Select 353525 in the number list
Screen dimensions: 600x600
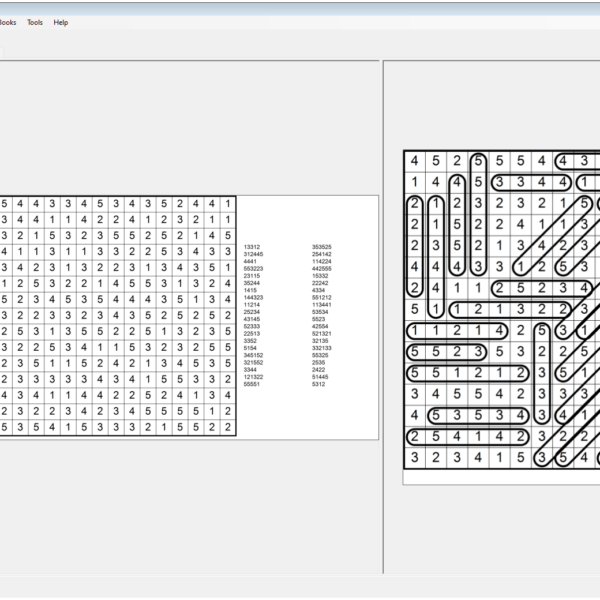[x=322, y=246]
